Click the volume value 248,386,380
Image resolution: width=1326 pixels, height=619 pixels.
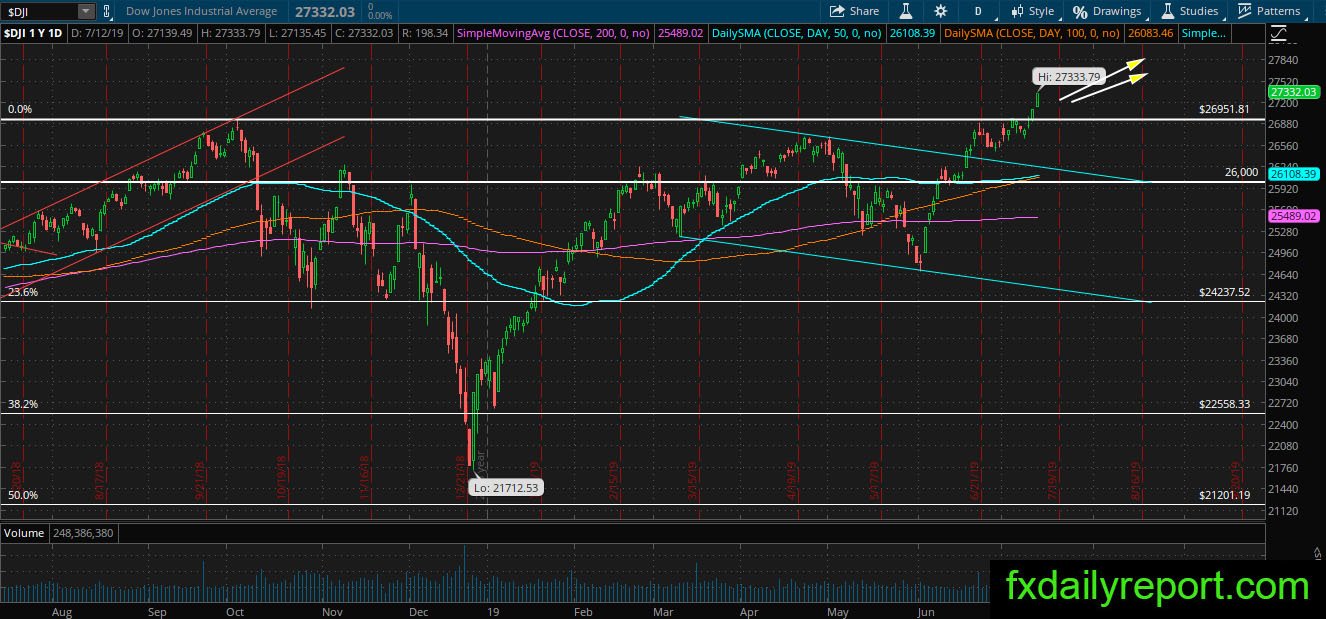pyautogui.click(x=81, y=533)
